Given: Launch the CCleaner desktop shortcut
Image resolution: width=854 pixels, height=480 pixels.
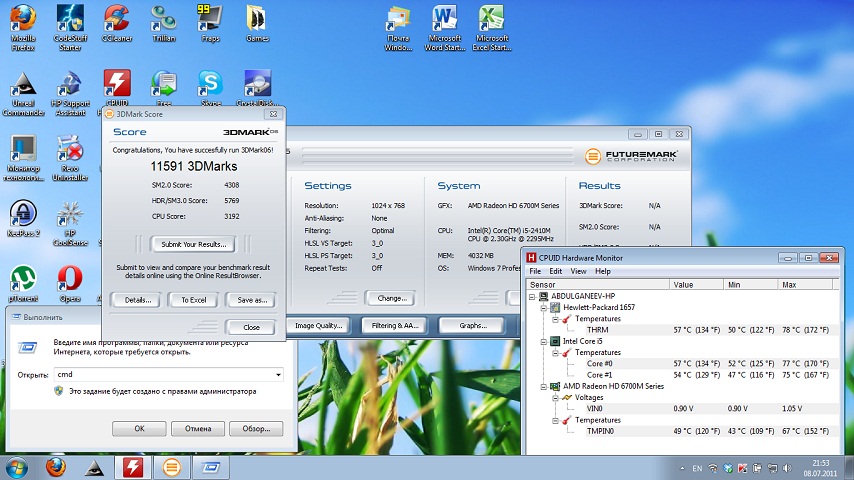Looking at the screenshot, I should pos(117,23).
